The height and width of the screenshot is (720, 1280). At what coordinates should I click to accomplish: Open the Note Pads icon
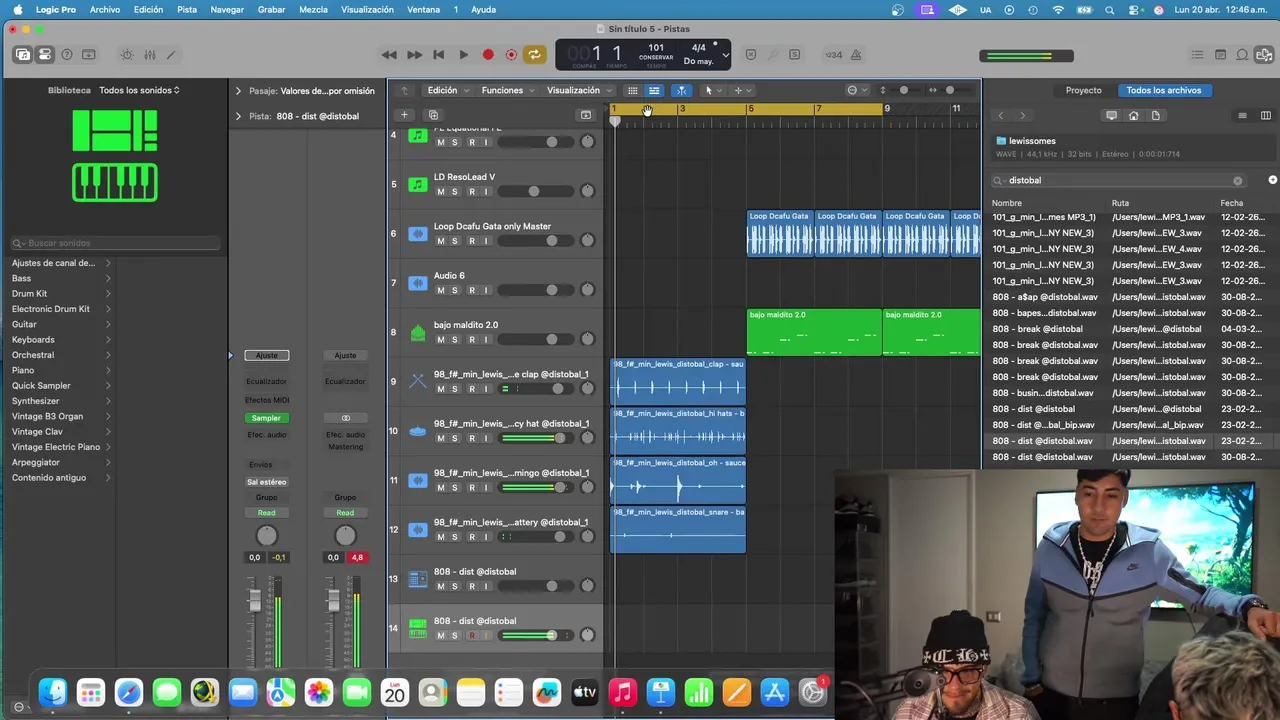tap(1220, 55)
